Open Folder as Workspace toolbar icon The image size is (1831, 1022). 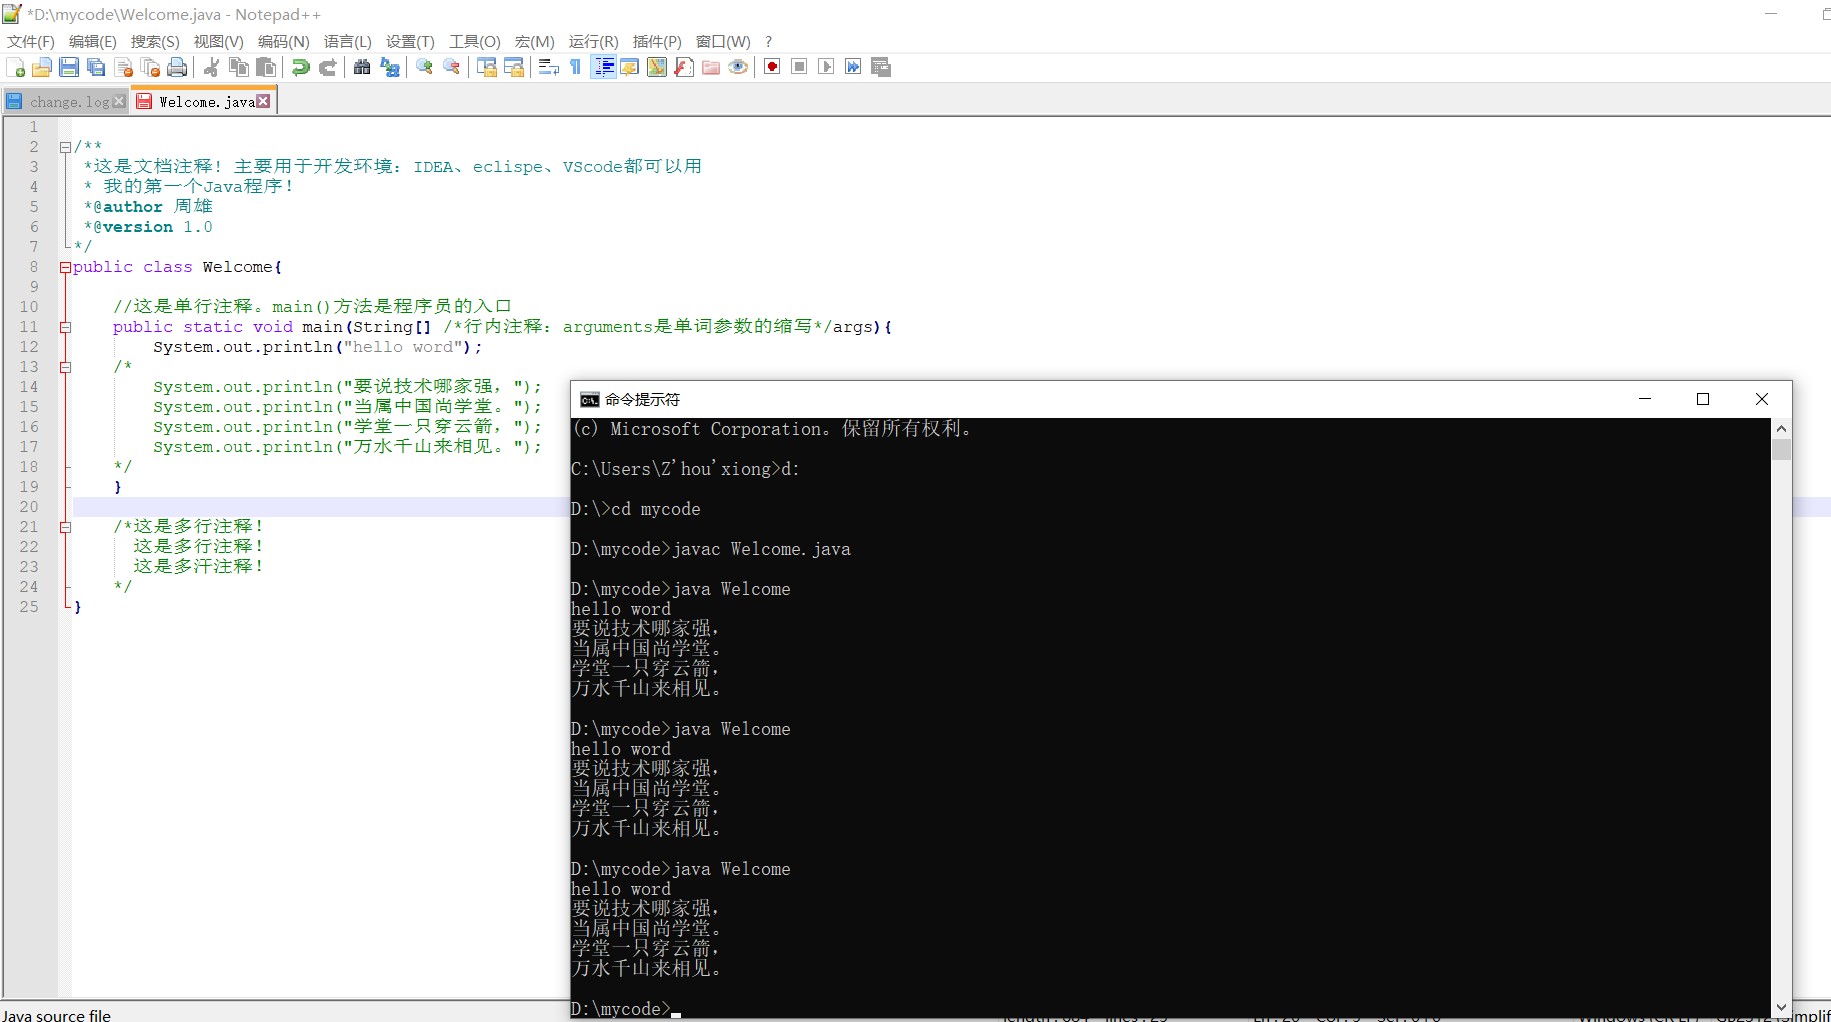(711, 67)
